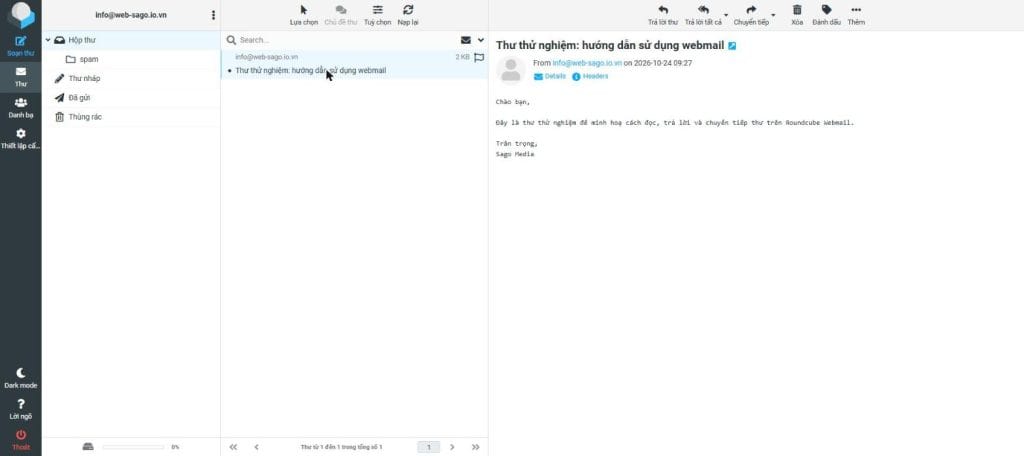Go to next page of messages
1024x456 pixels.
tap(452, 447)
